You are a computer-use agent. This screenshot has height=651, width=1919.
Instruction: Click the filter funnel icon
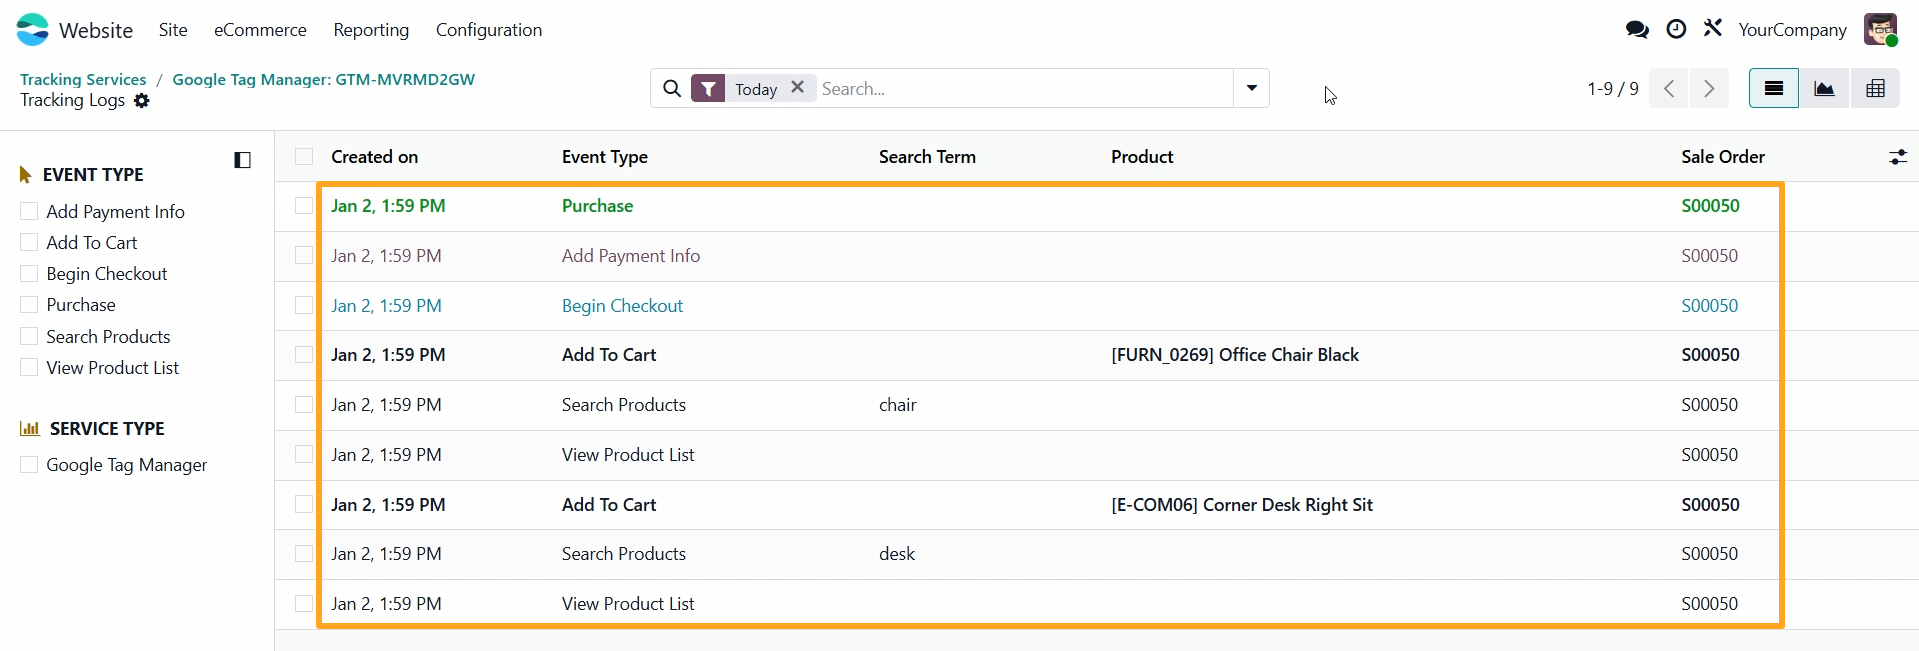[x=708, y=89]
